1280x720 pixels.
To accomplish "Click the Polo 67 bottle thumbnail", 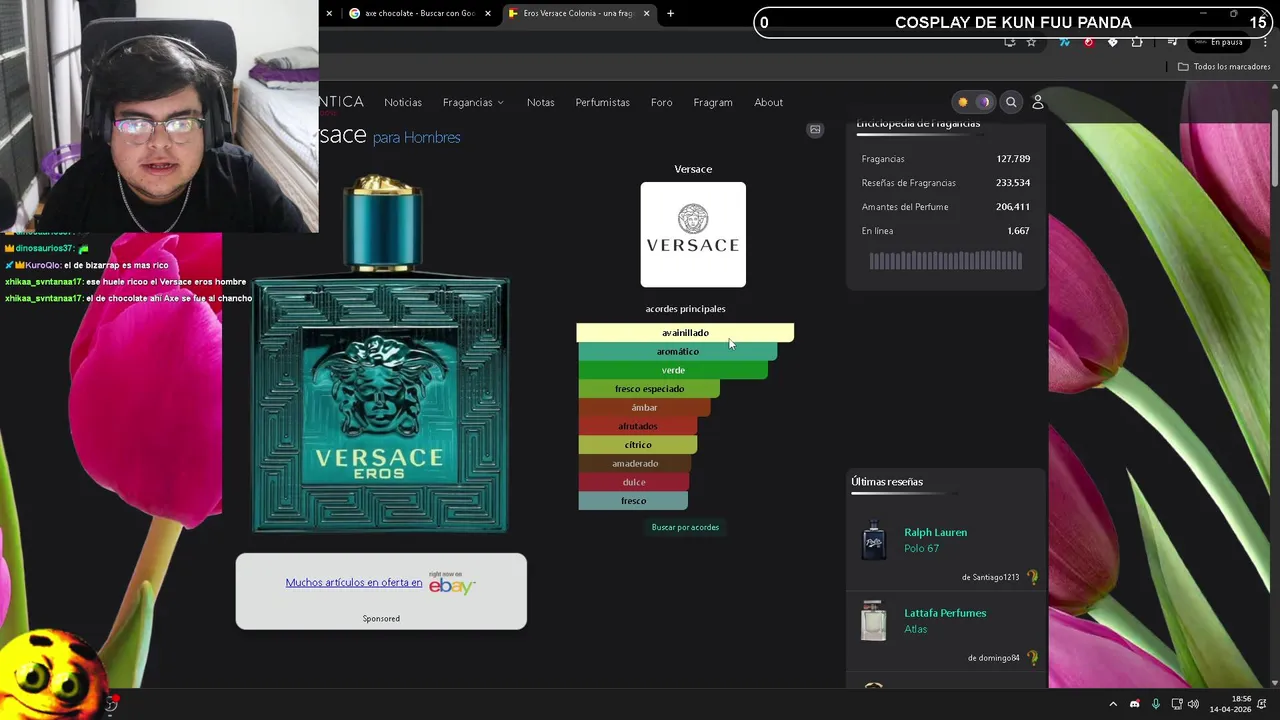I will (874, 540).
